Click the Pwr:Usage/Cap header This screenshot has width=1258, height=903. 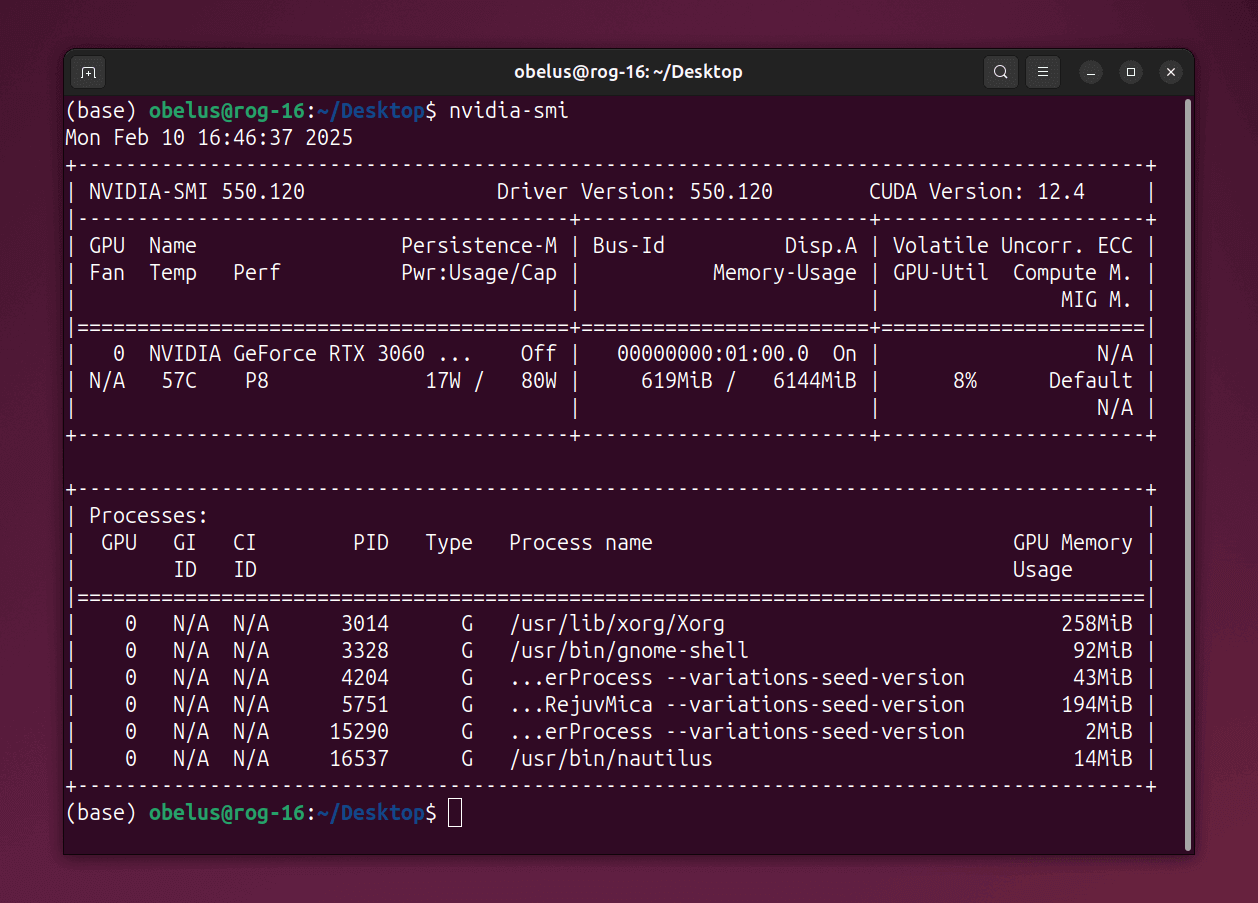pyautogui.click(x=479, y=273)
